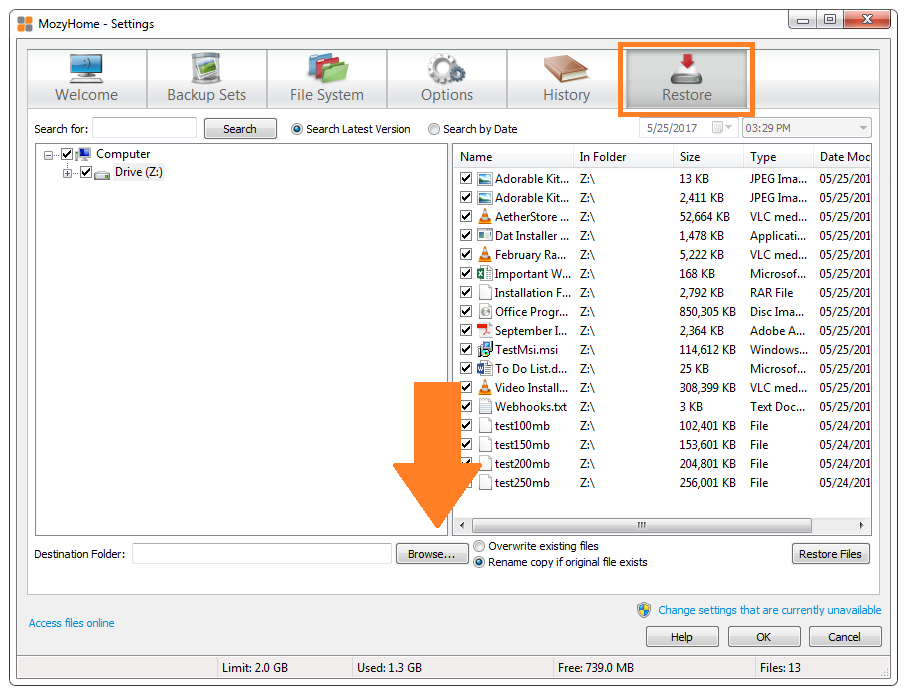Open the 03:29 PM time dropdown
The height and width of the screenshot is (695, 906).
pyautogui.click(x=863, y=128)
